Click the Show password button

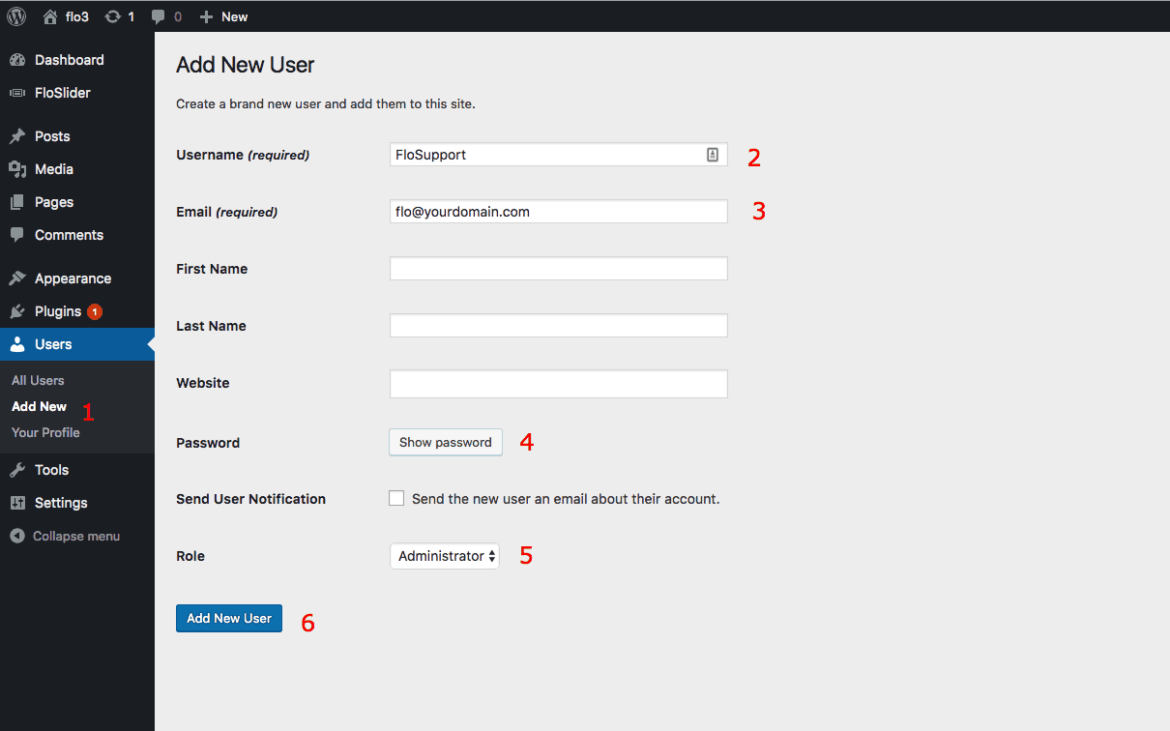(445, 442)
